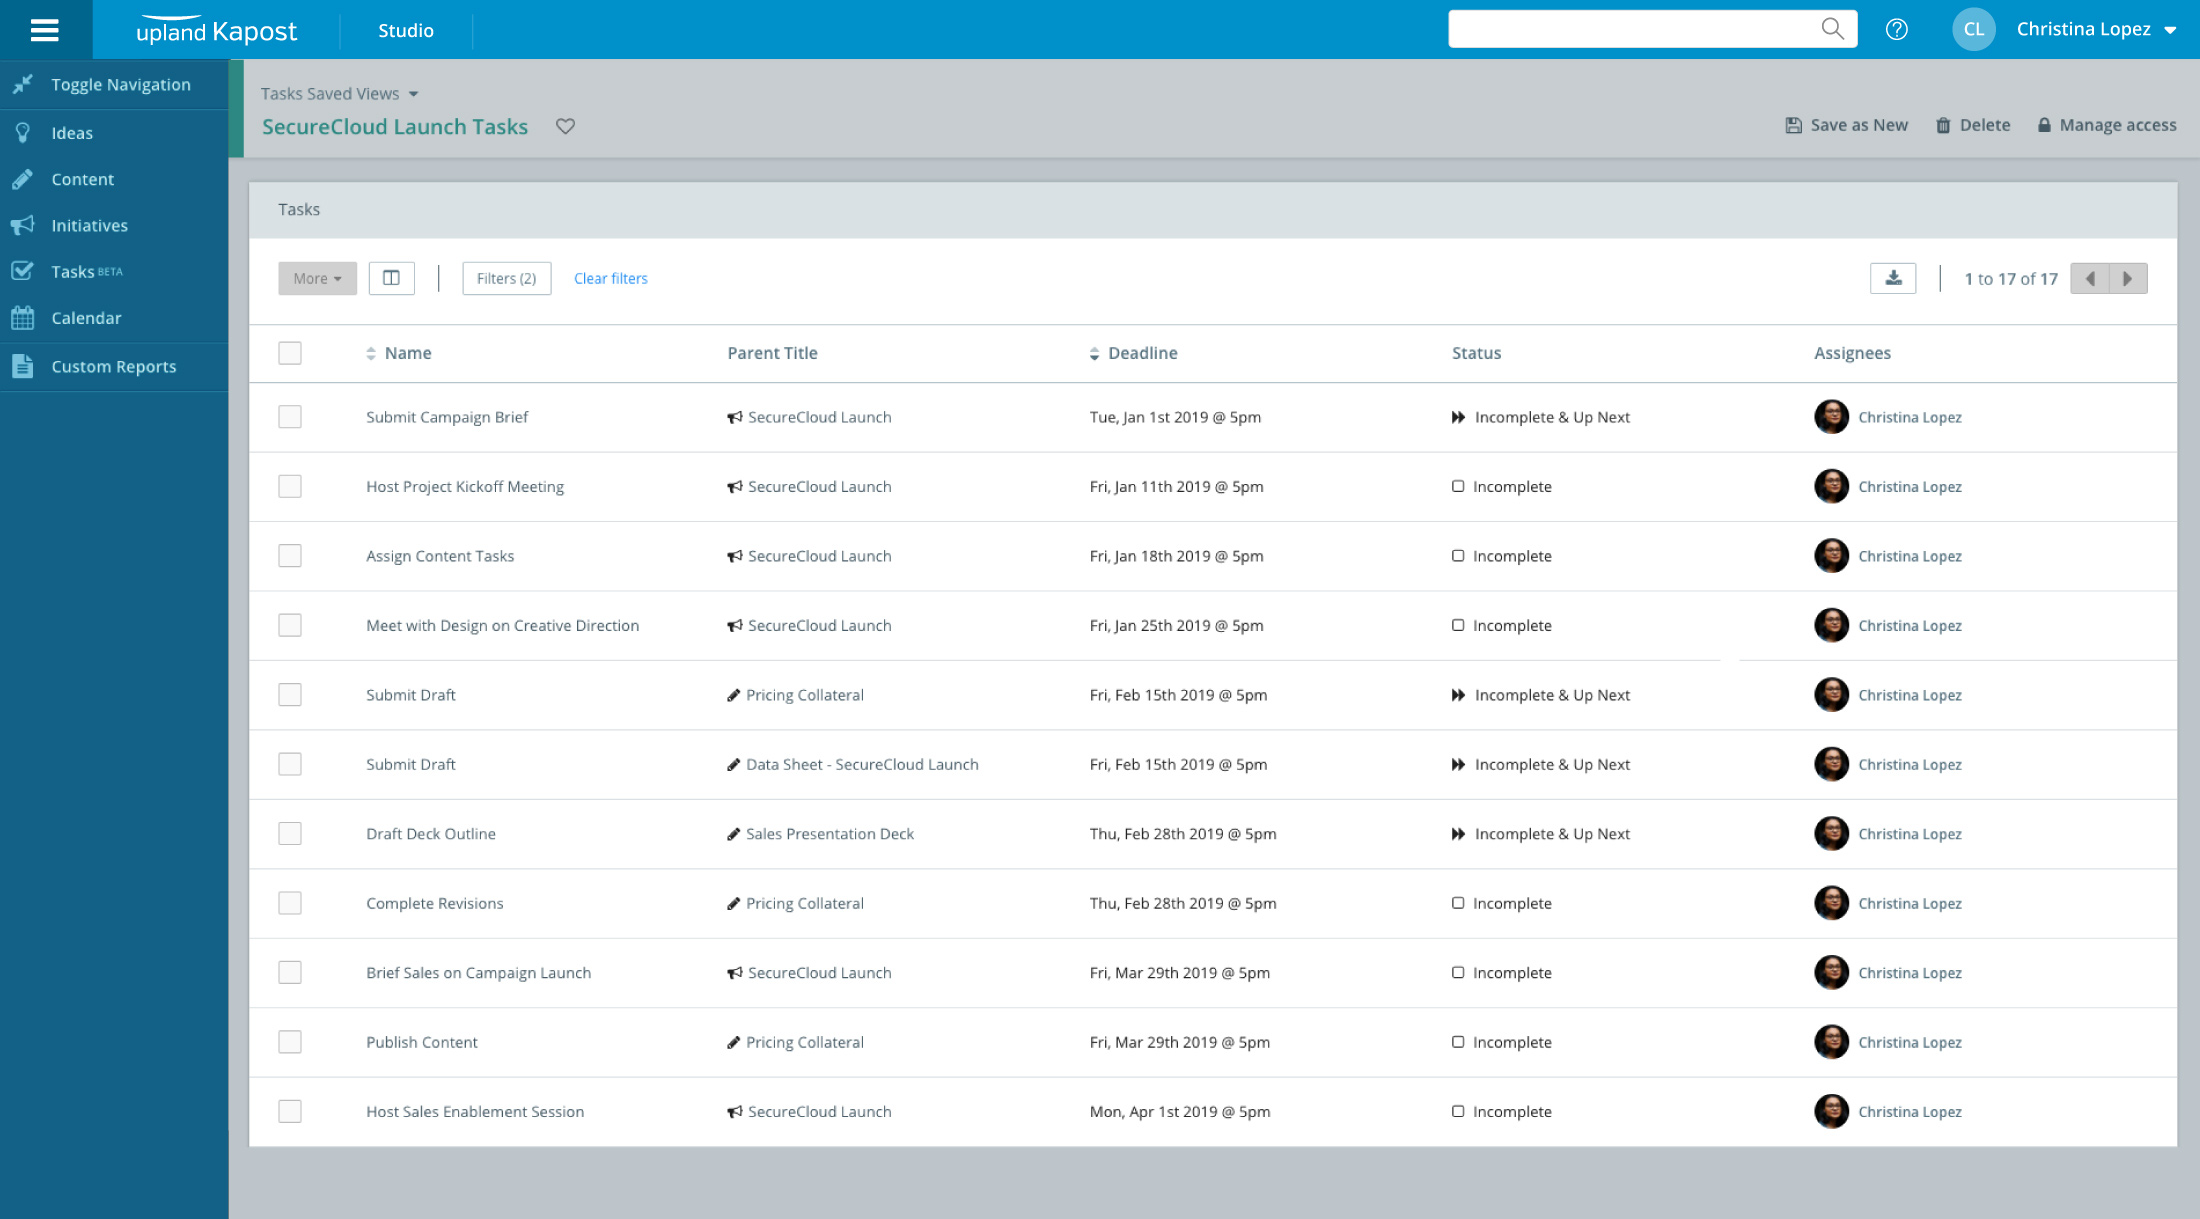Open the hamburger menu icon

pos(45,30)
